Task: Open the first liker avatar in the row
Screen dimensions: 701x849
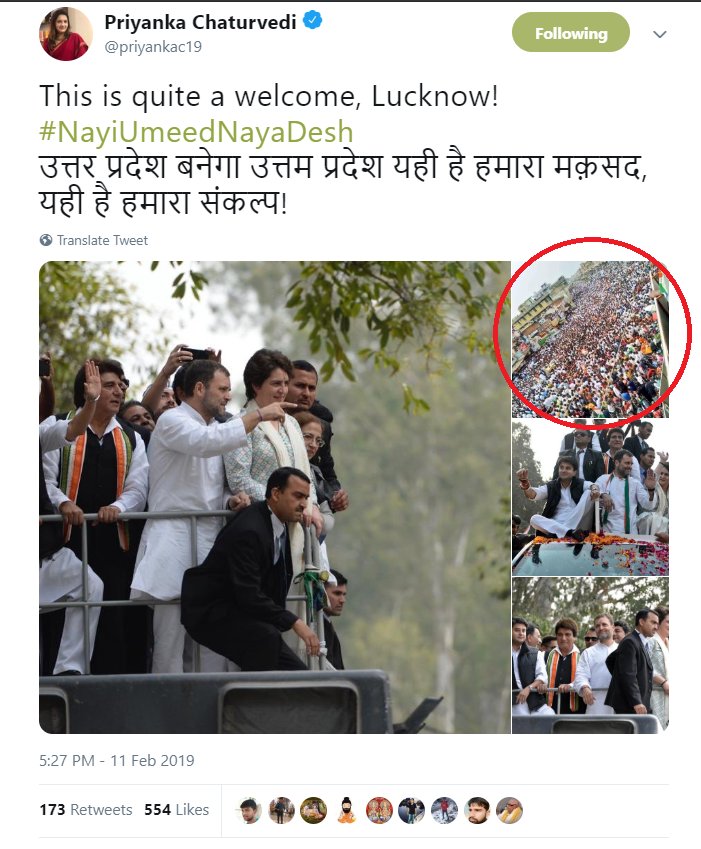Action: (x=249, y=811)
